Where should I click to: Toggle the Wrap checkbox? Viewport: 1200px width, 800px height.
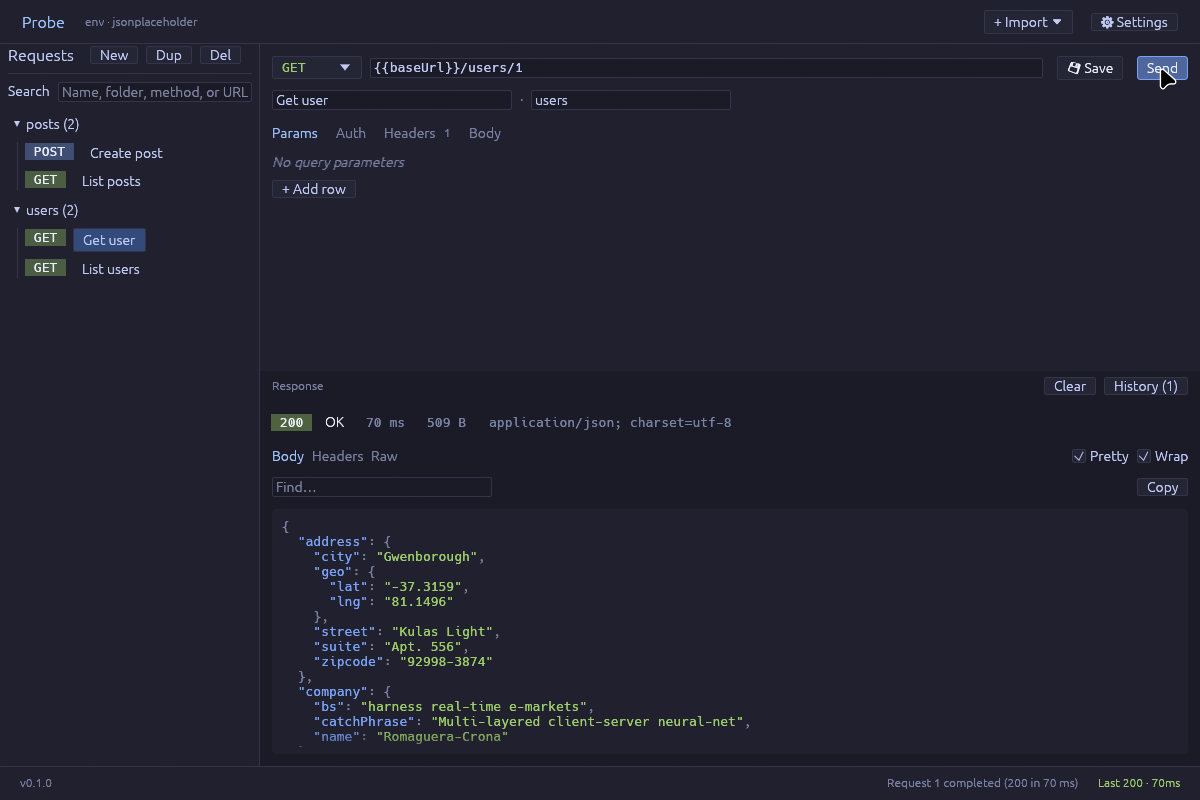(1144, 456)
